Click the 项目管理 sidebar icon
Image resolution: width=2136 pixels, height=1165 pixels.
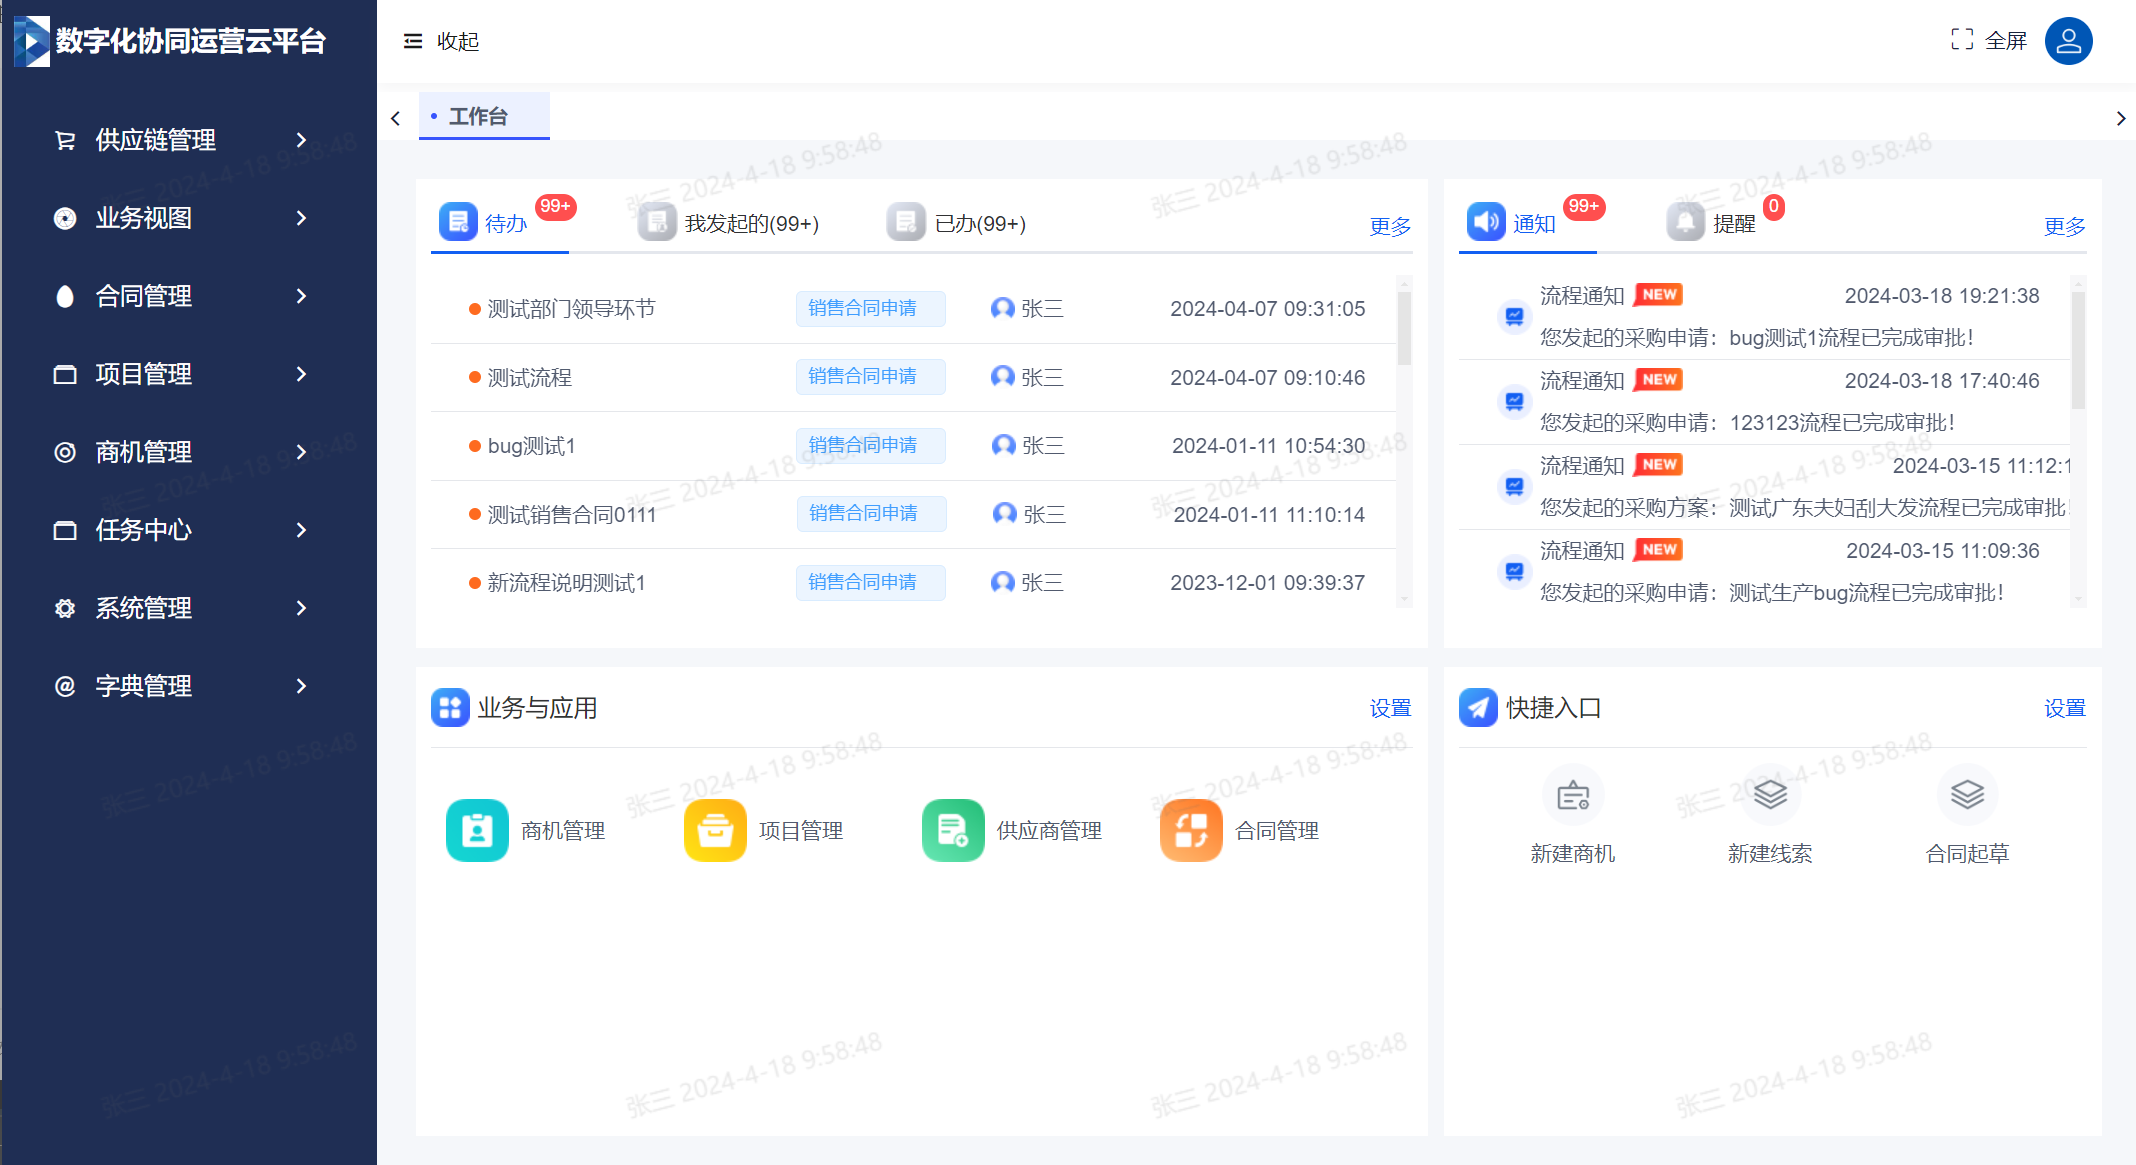pyautogui.click(x=65, y=374)
